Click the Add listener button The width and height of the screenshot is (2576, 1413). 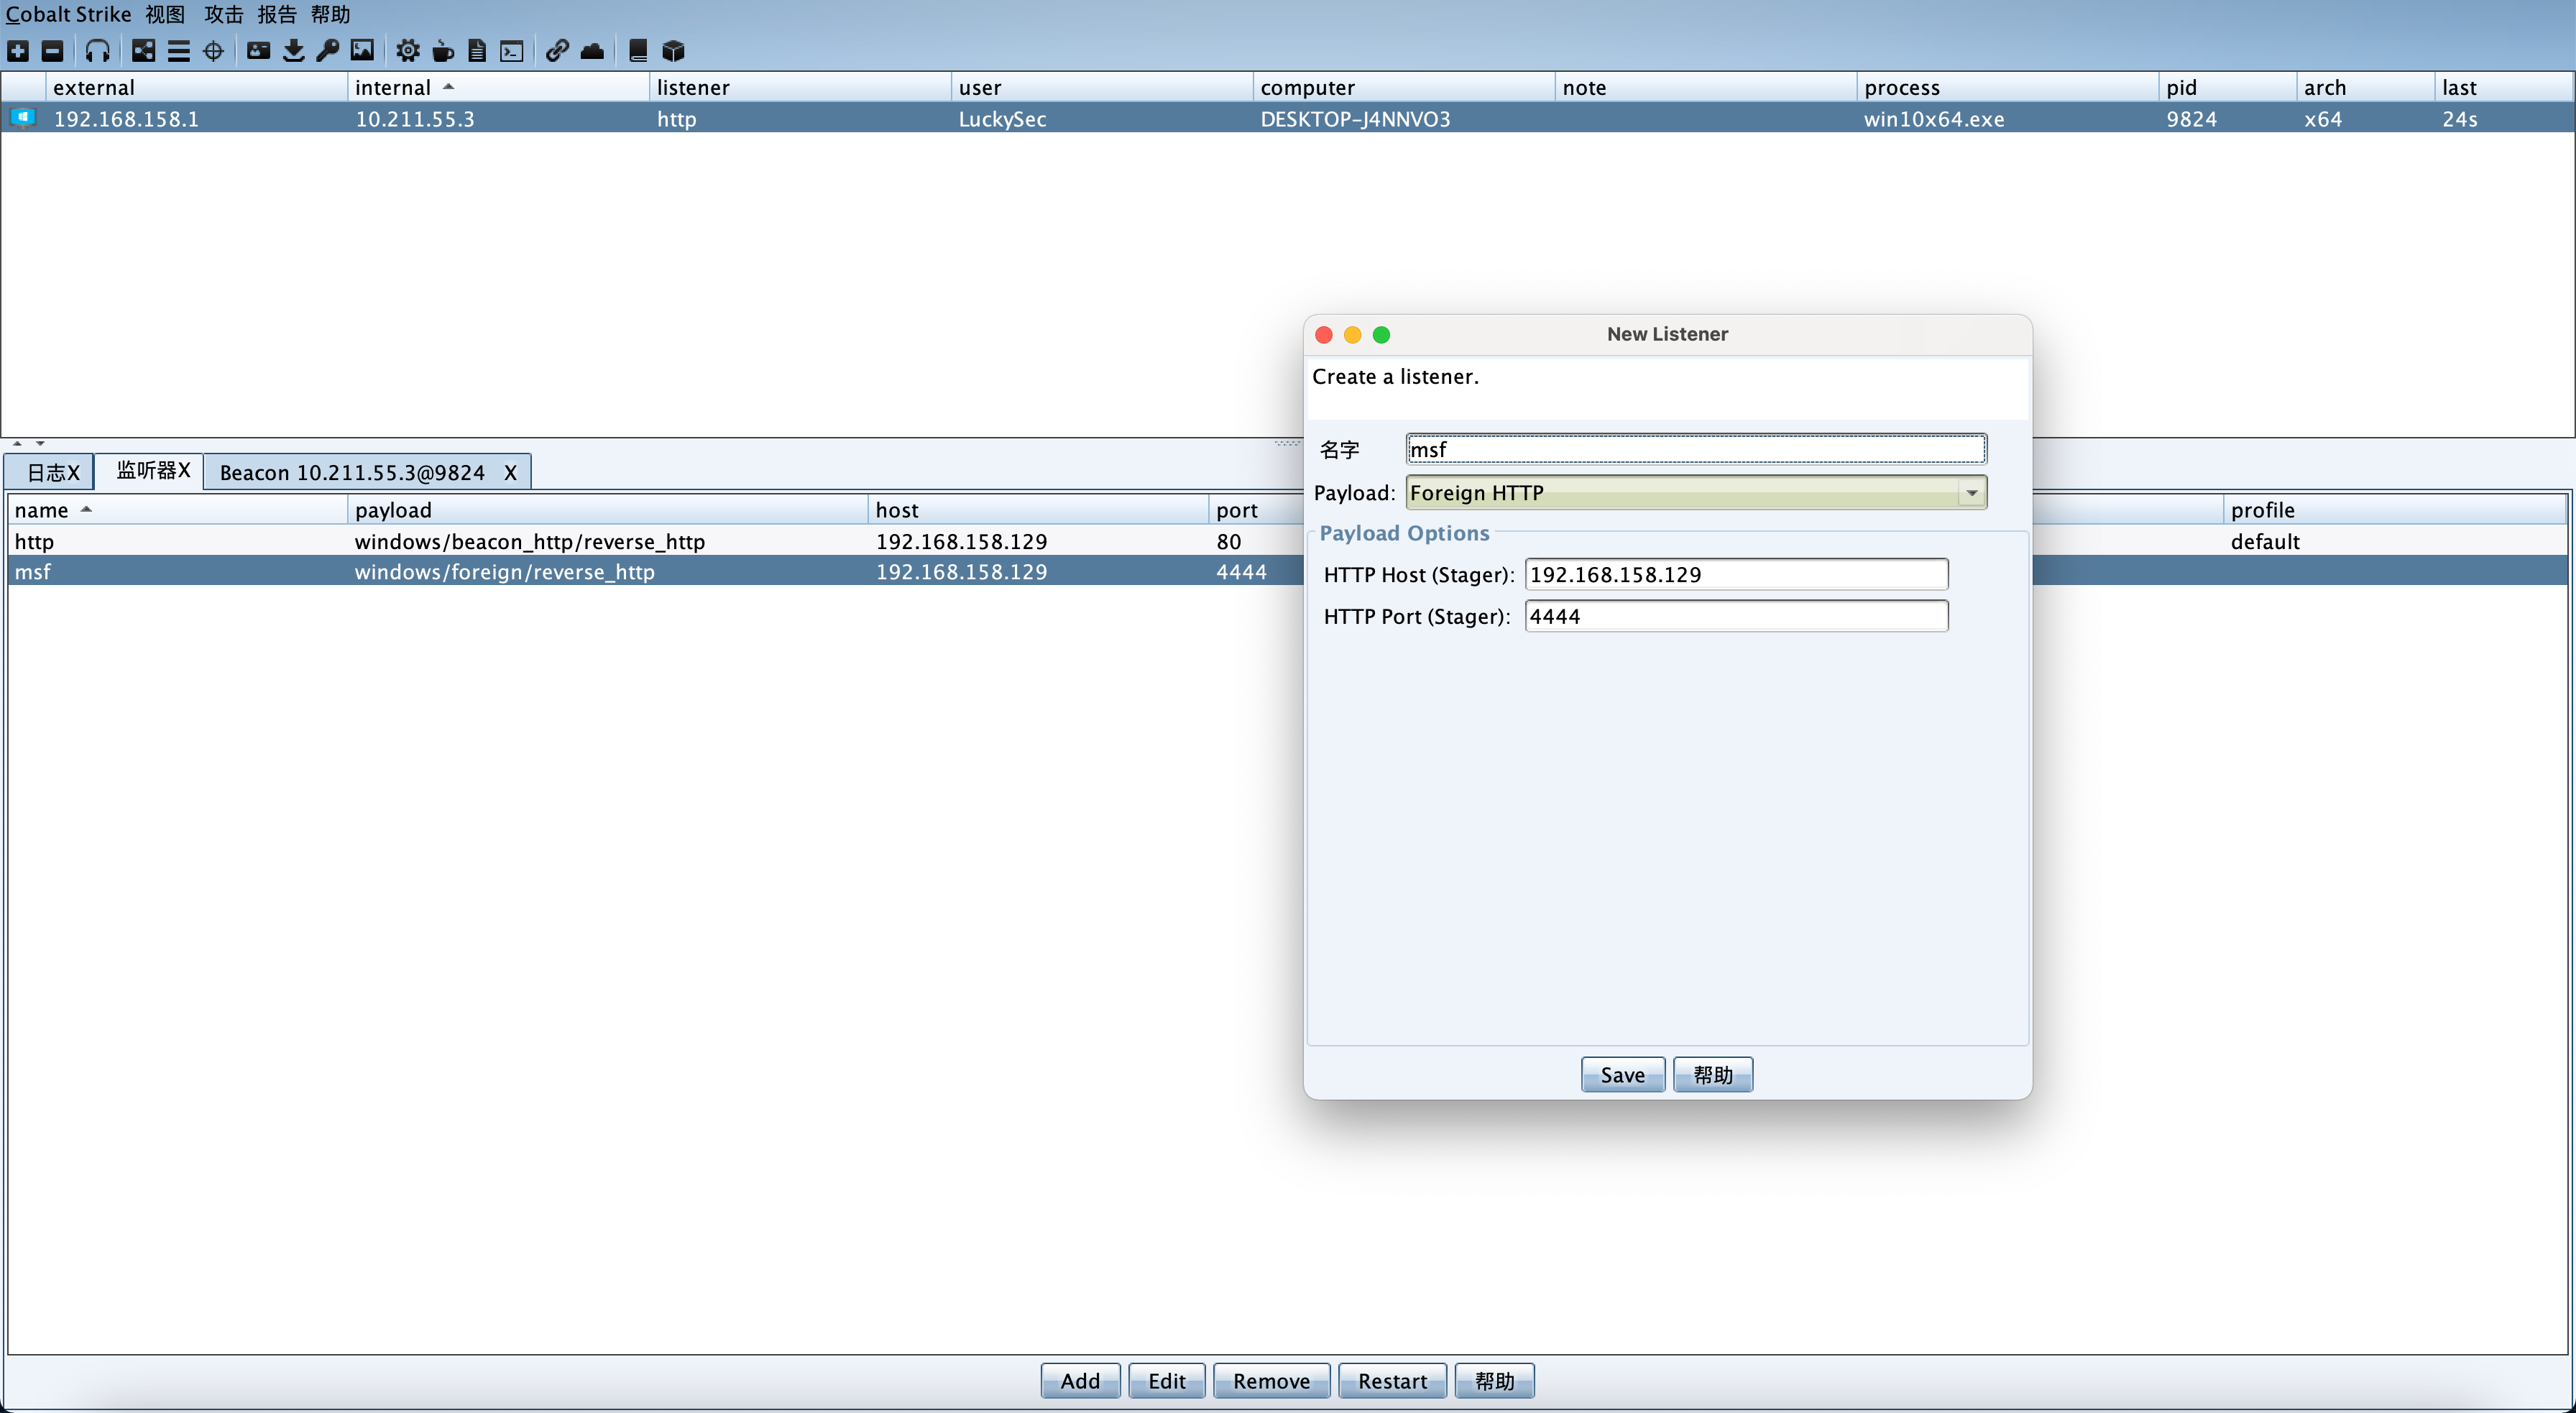[x=1079, y=1381]
